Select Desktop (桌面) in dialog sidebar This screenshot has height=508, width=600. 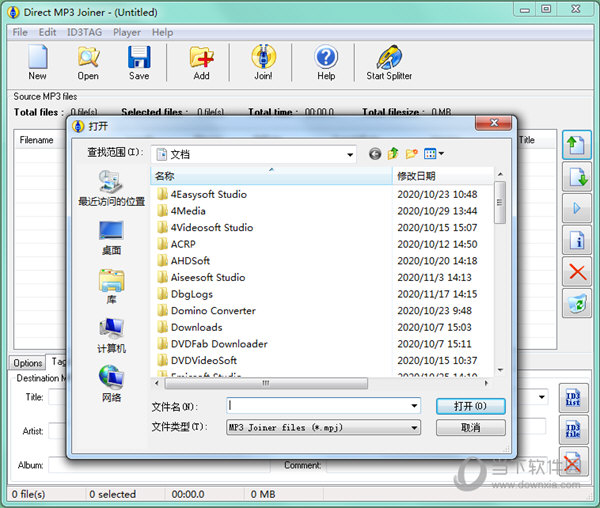(x=111, y=238)
